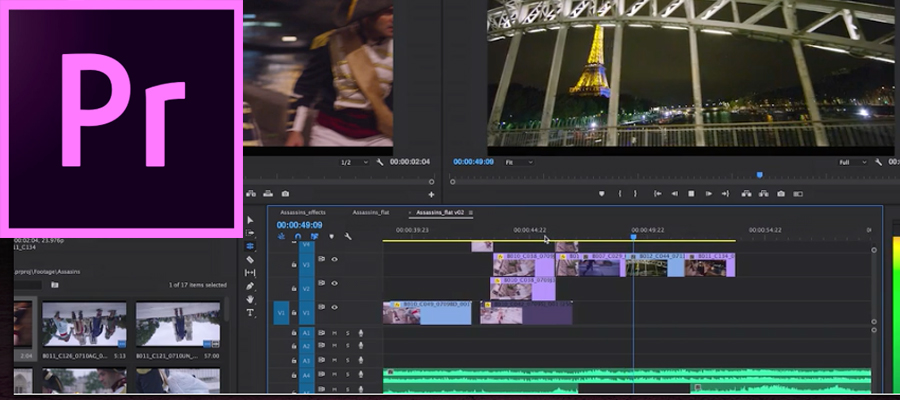Toggle eye visibility on track V3
Screen dimensions: 900x400
pos(334,259)
